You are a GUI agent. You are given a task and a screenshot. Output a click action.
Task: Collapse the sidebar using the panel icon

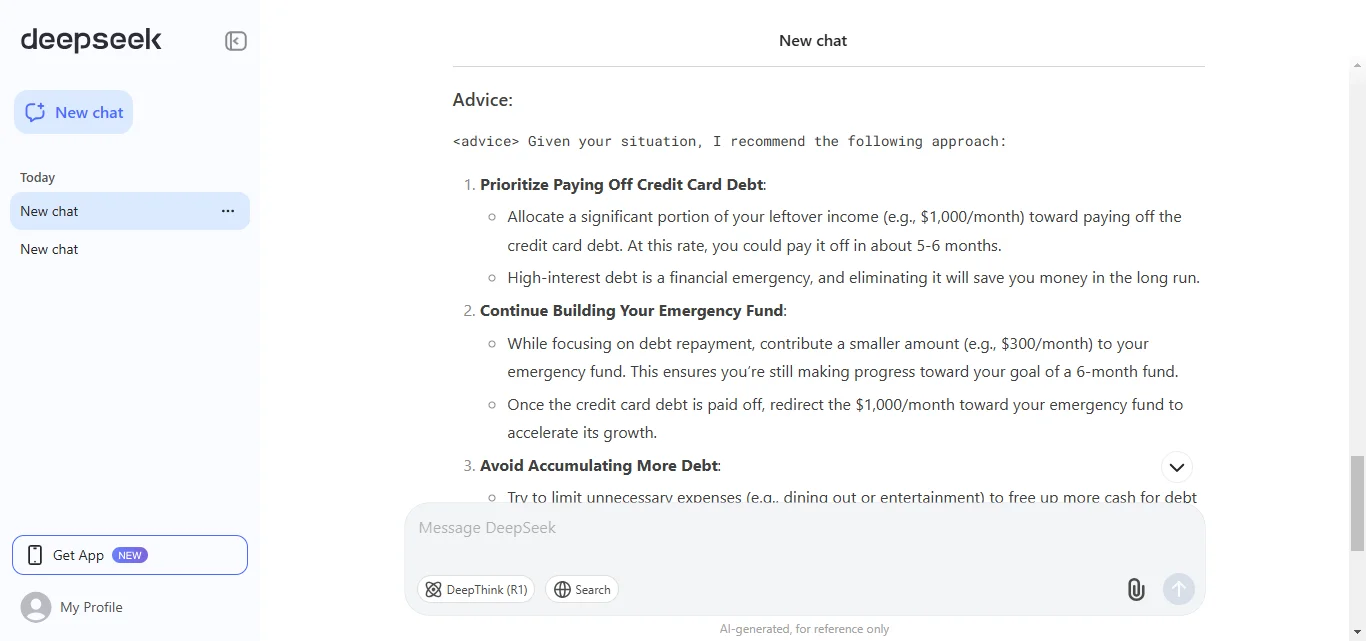(x=235, y=41)
